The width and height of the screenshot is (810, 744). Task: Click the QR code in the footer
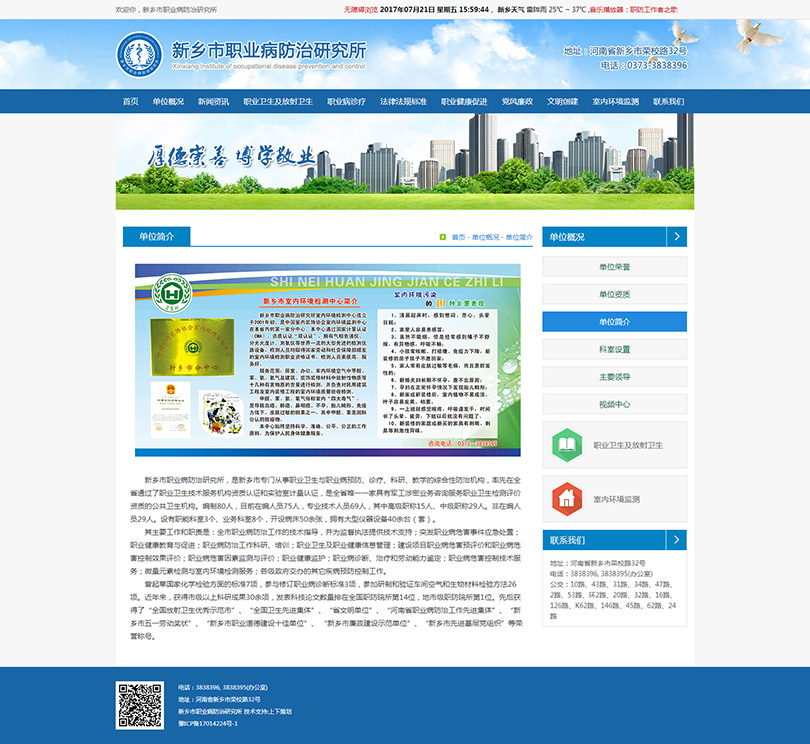click(x=139, y=704)
